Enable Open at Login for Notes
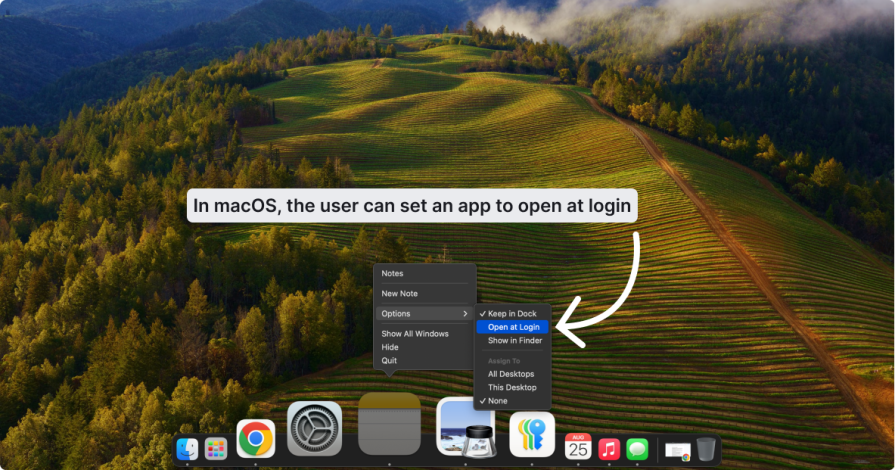 (513, 327)
